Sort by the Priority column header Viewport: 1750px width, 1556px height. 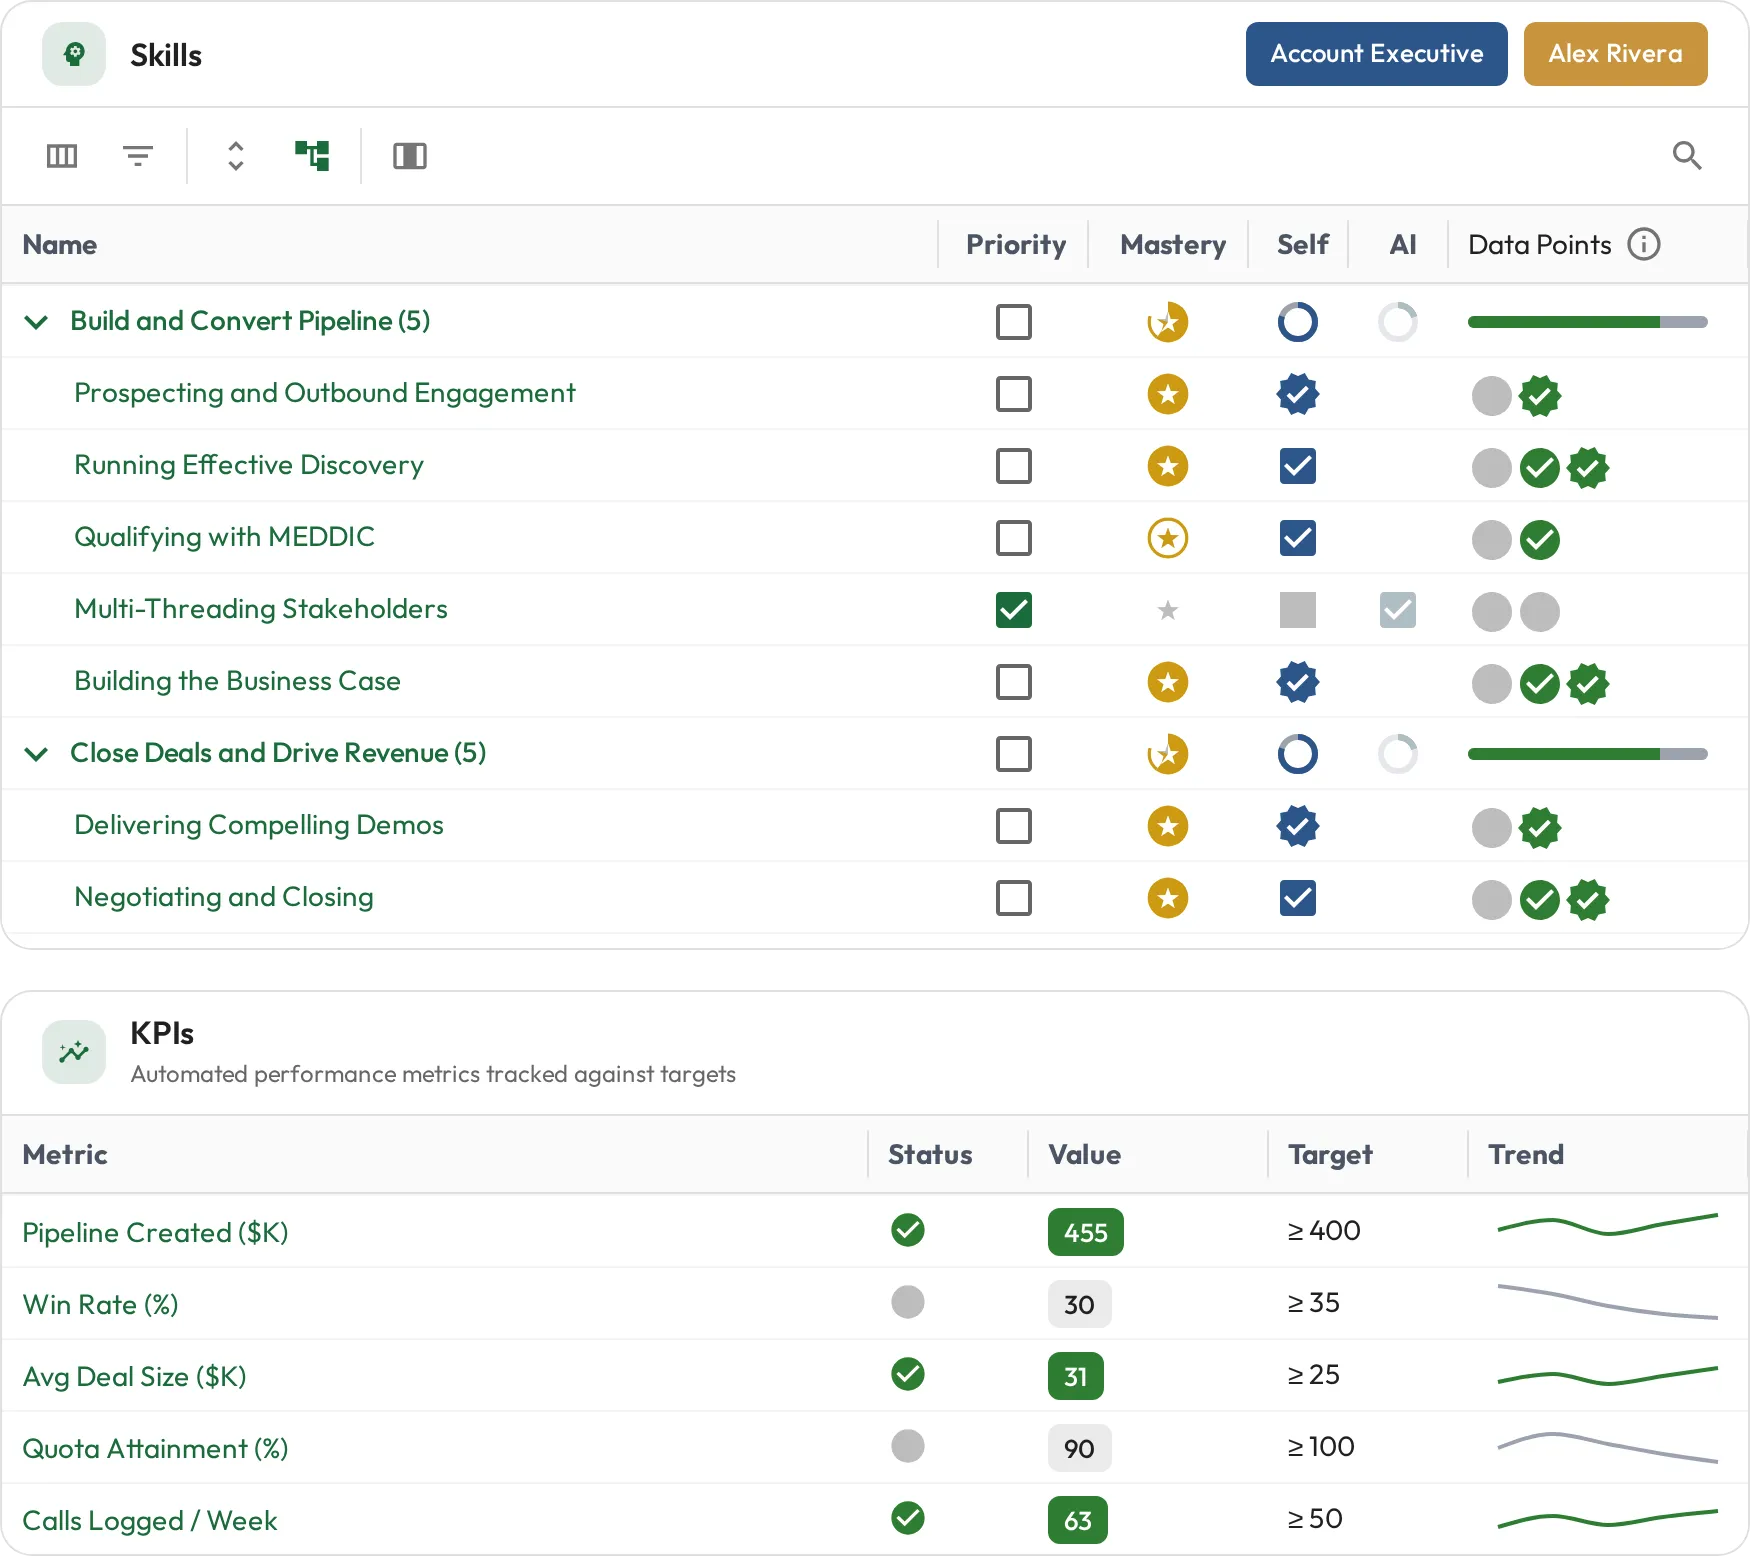coord(1016,244)
